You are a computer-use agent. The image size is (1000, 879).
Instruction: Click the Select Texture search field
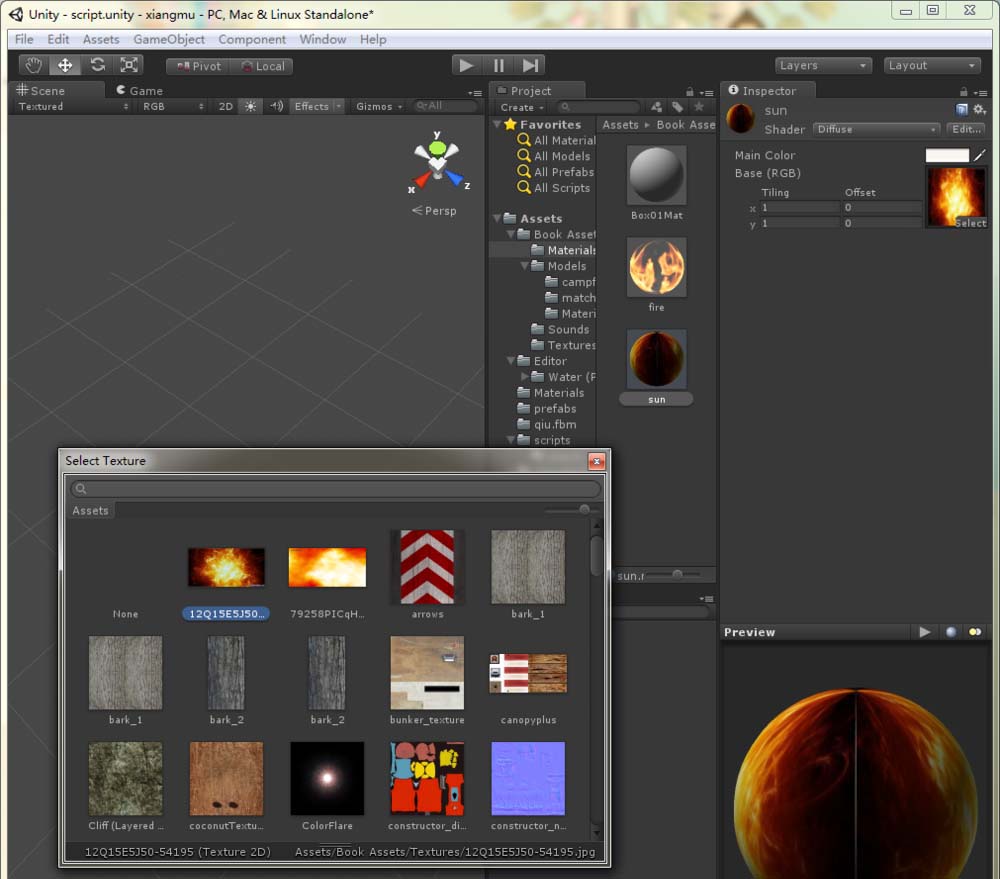coord(335,489)
